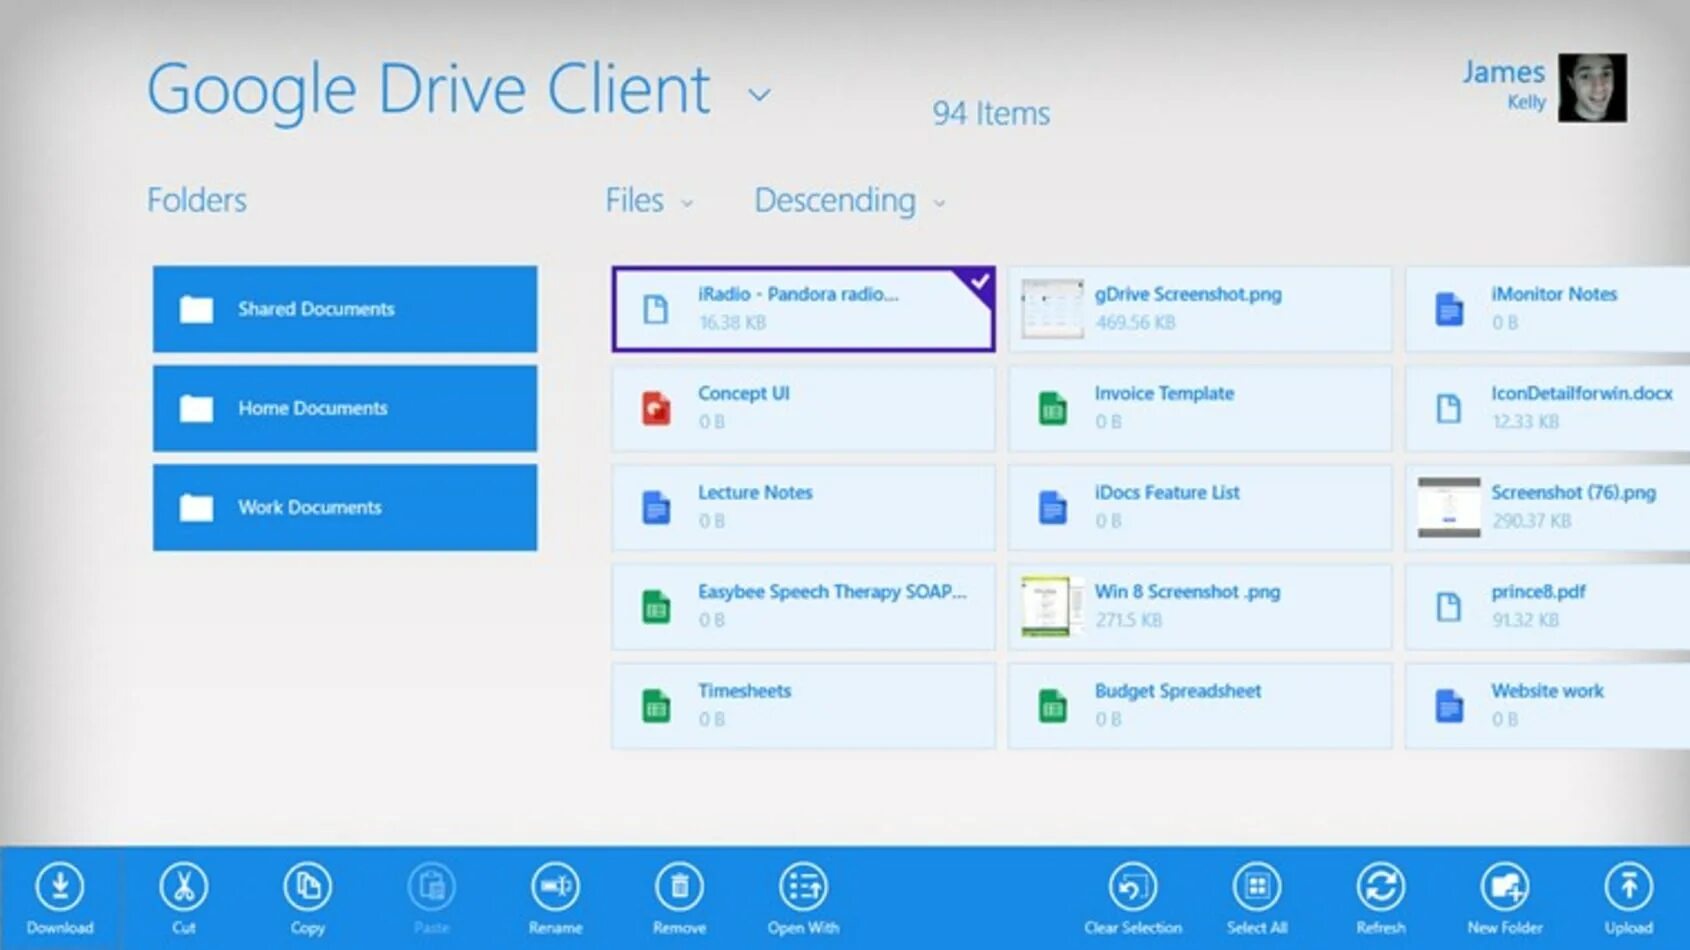Select the "Budget Spreadsheet" file name
Image resolution: width=1690 pixels, height=950 pixels.
1178,690
